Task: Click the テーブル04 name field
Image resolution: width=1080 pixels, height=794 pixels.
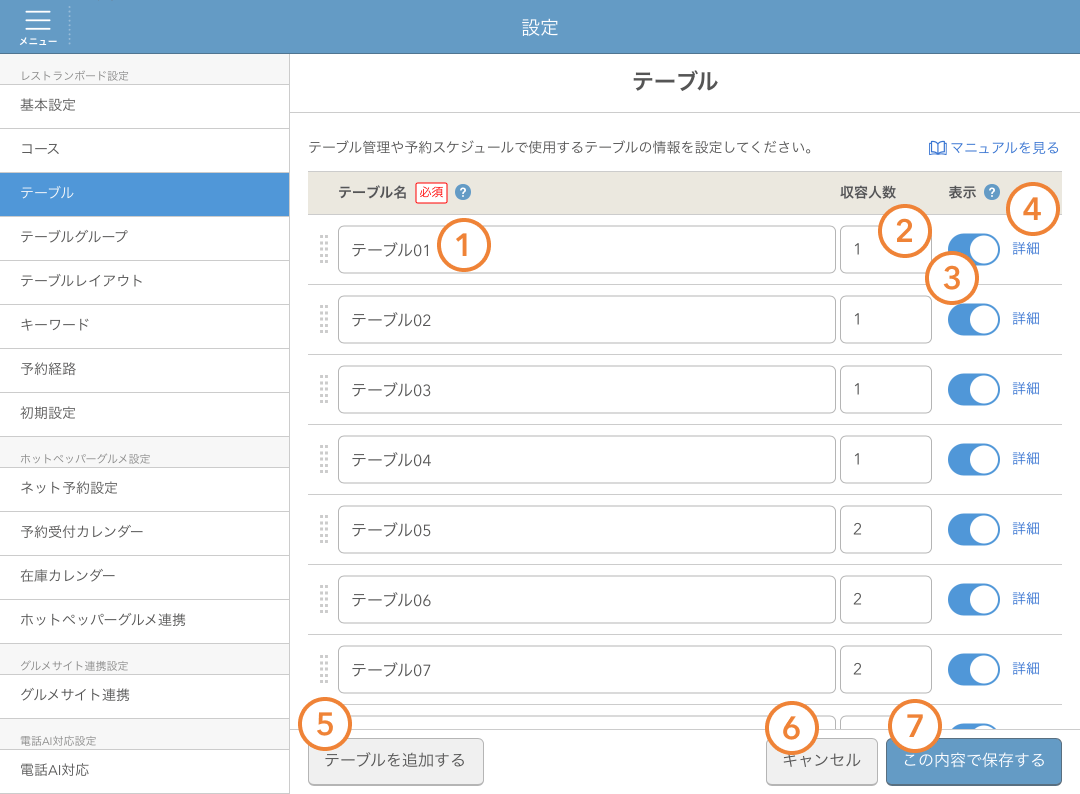Action: click(587, 459)
